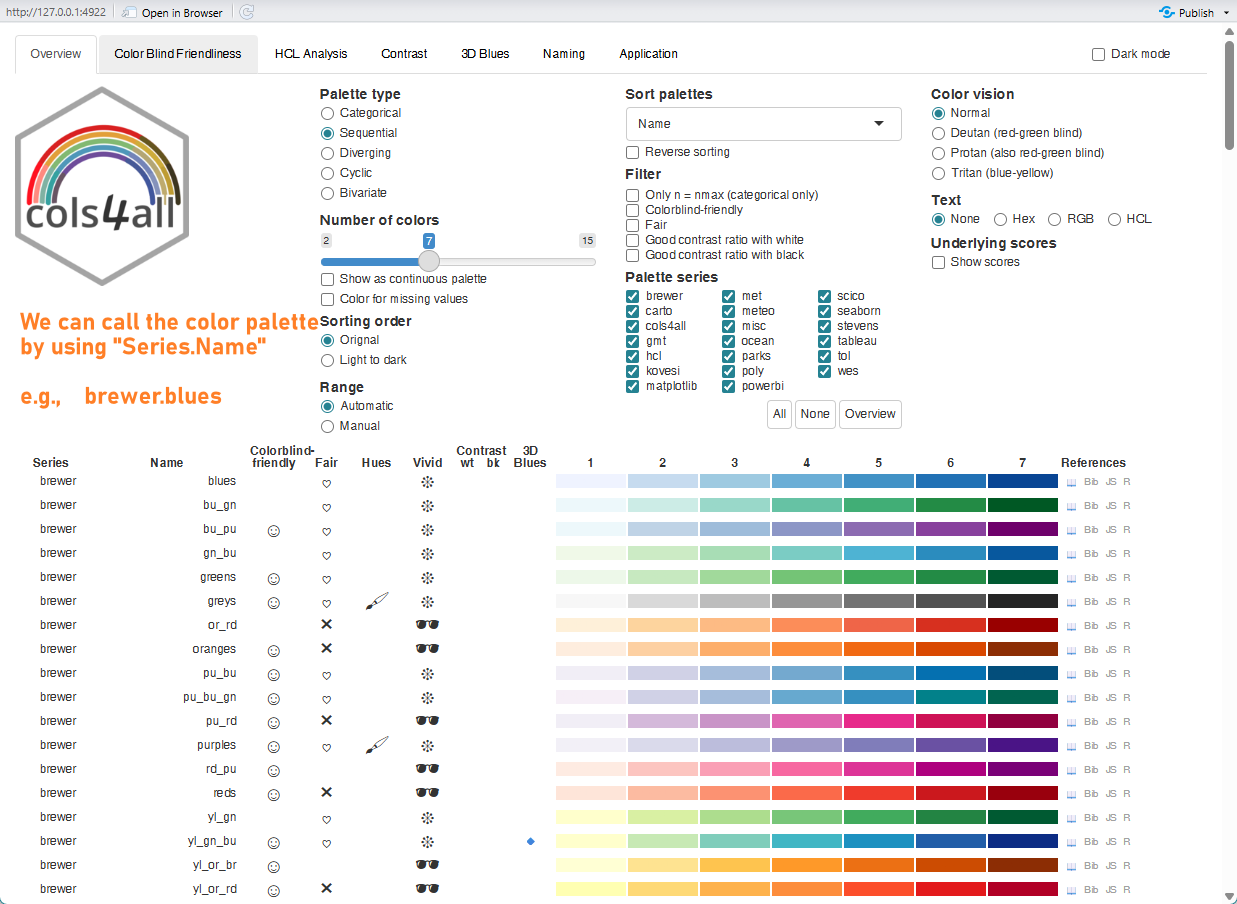Click the browser refresh icon in top bar

247,12
